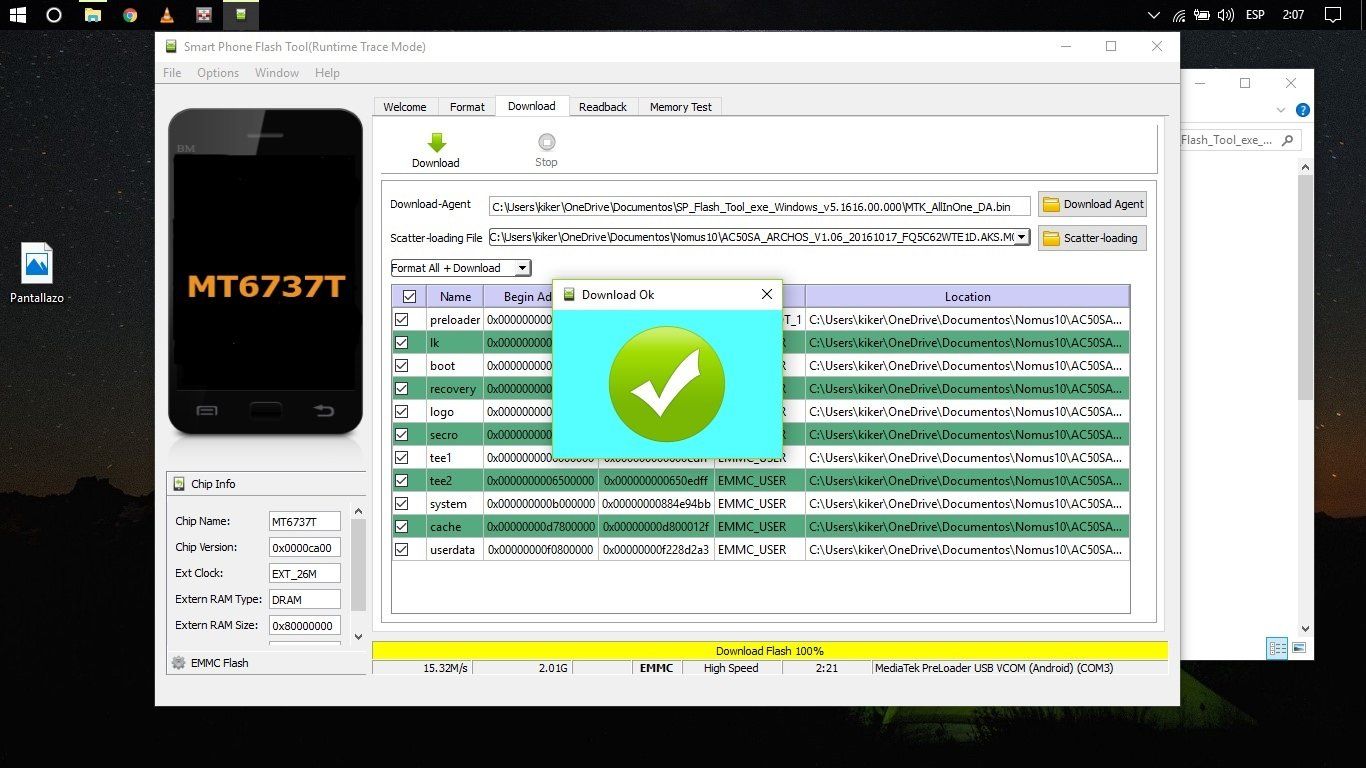
Task: Uncheck the preloader partition checkbox
Action: 402,320
